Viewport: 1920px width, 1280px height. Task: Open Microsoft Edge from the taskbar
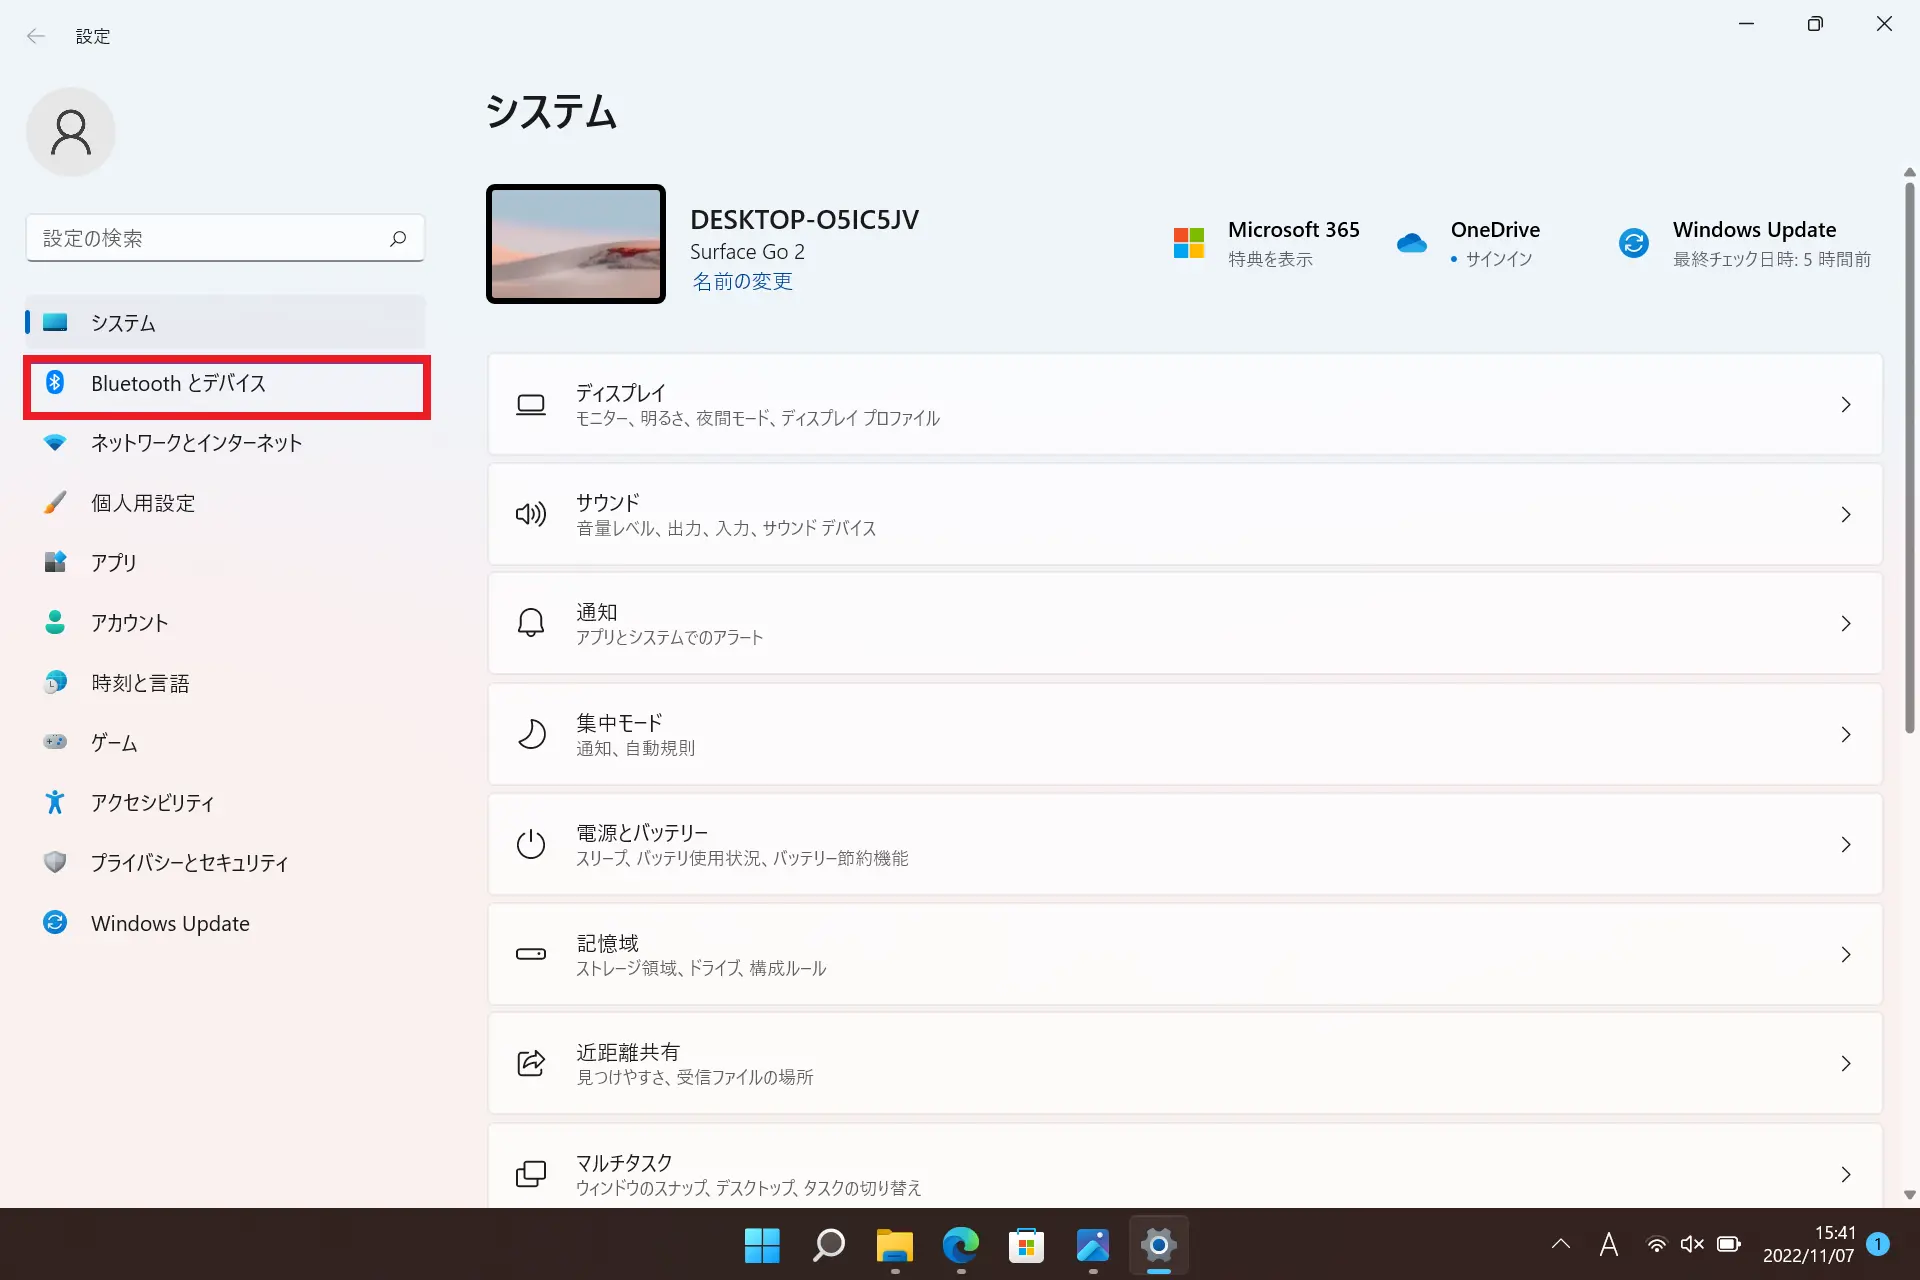pos(960,1245)
